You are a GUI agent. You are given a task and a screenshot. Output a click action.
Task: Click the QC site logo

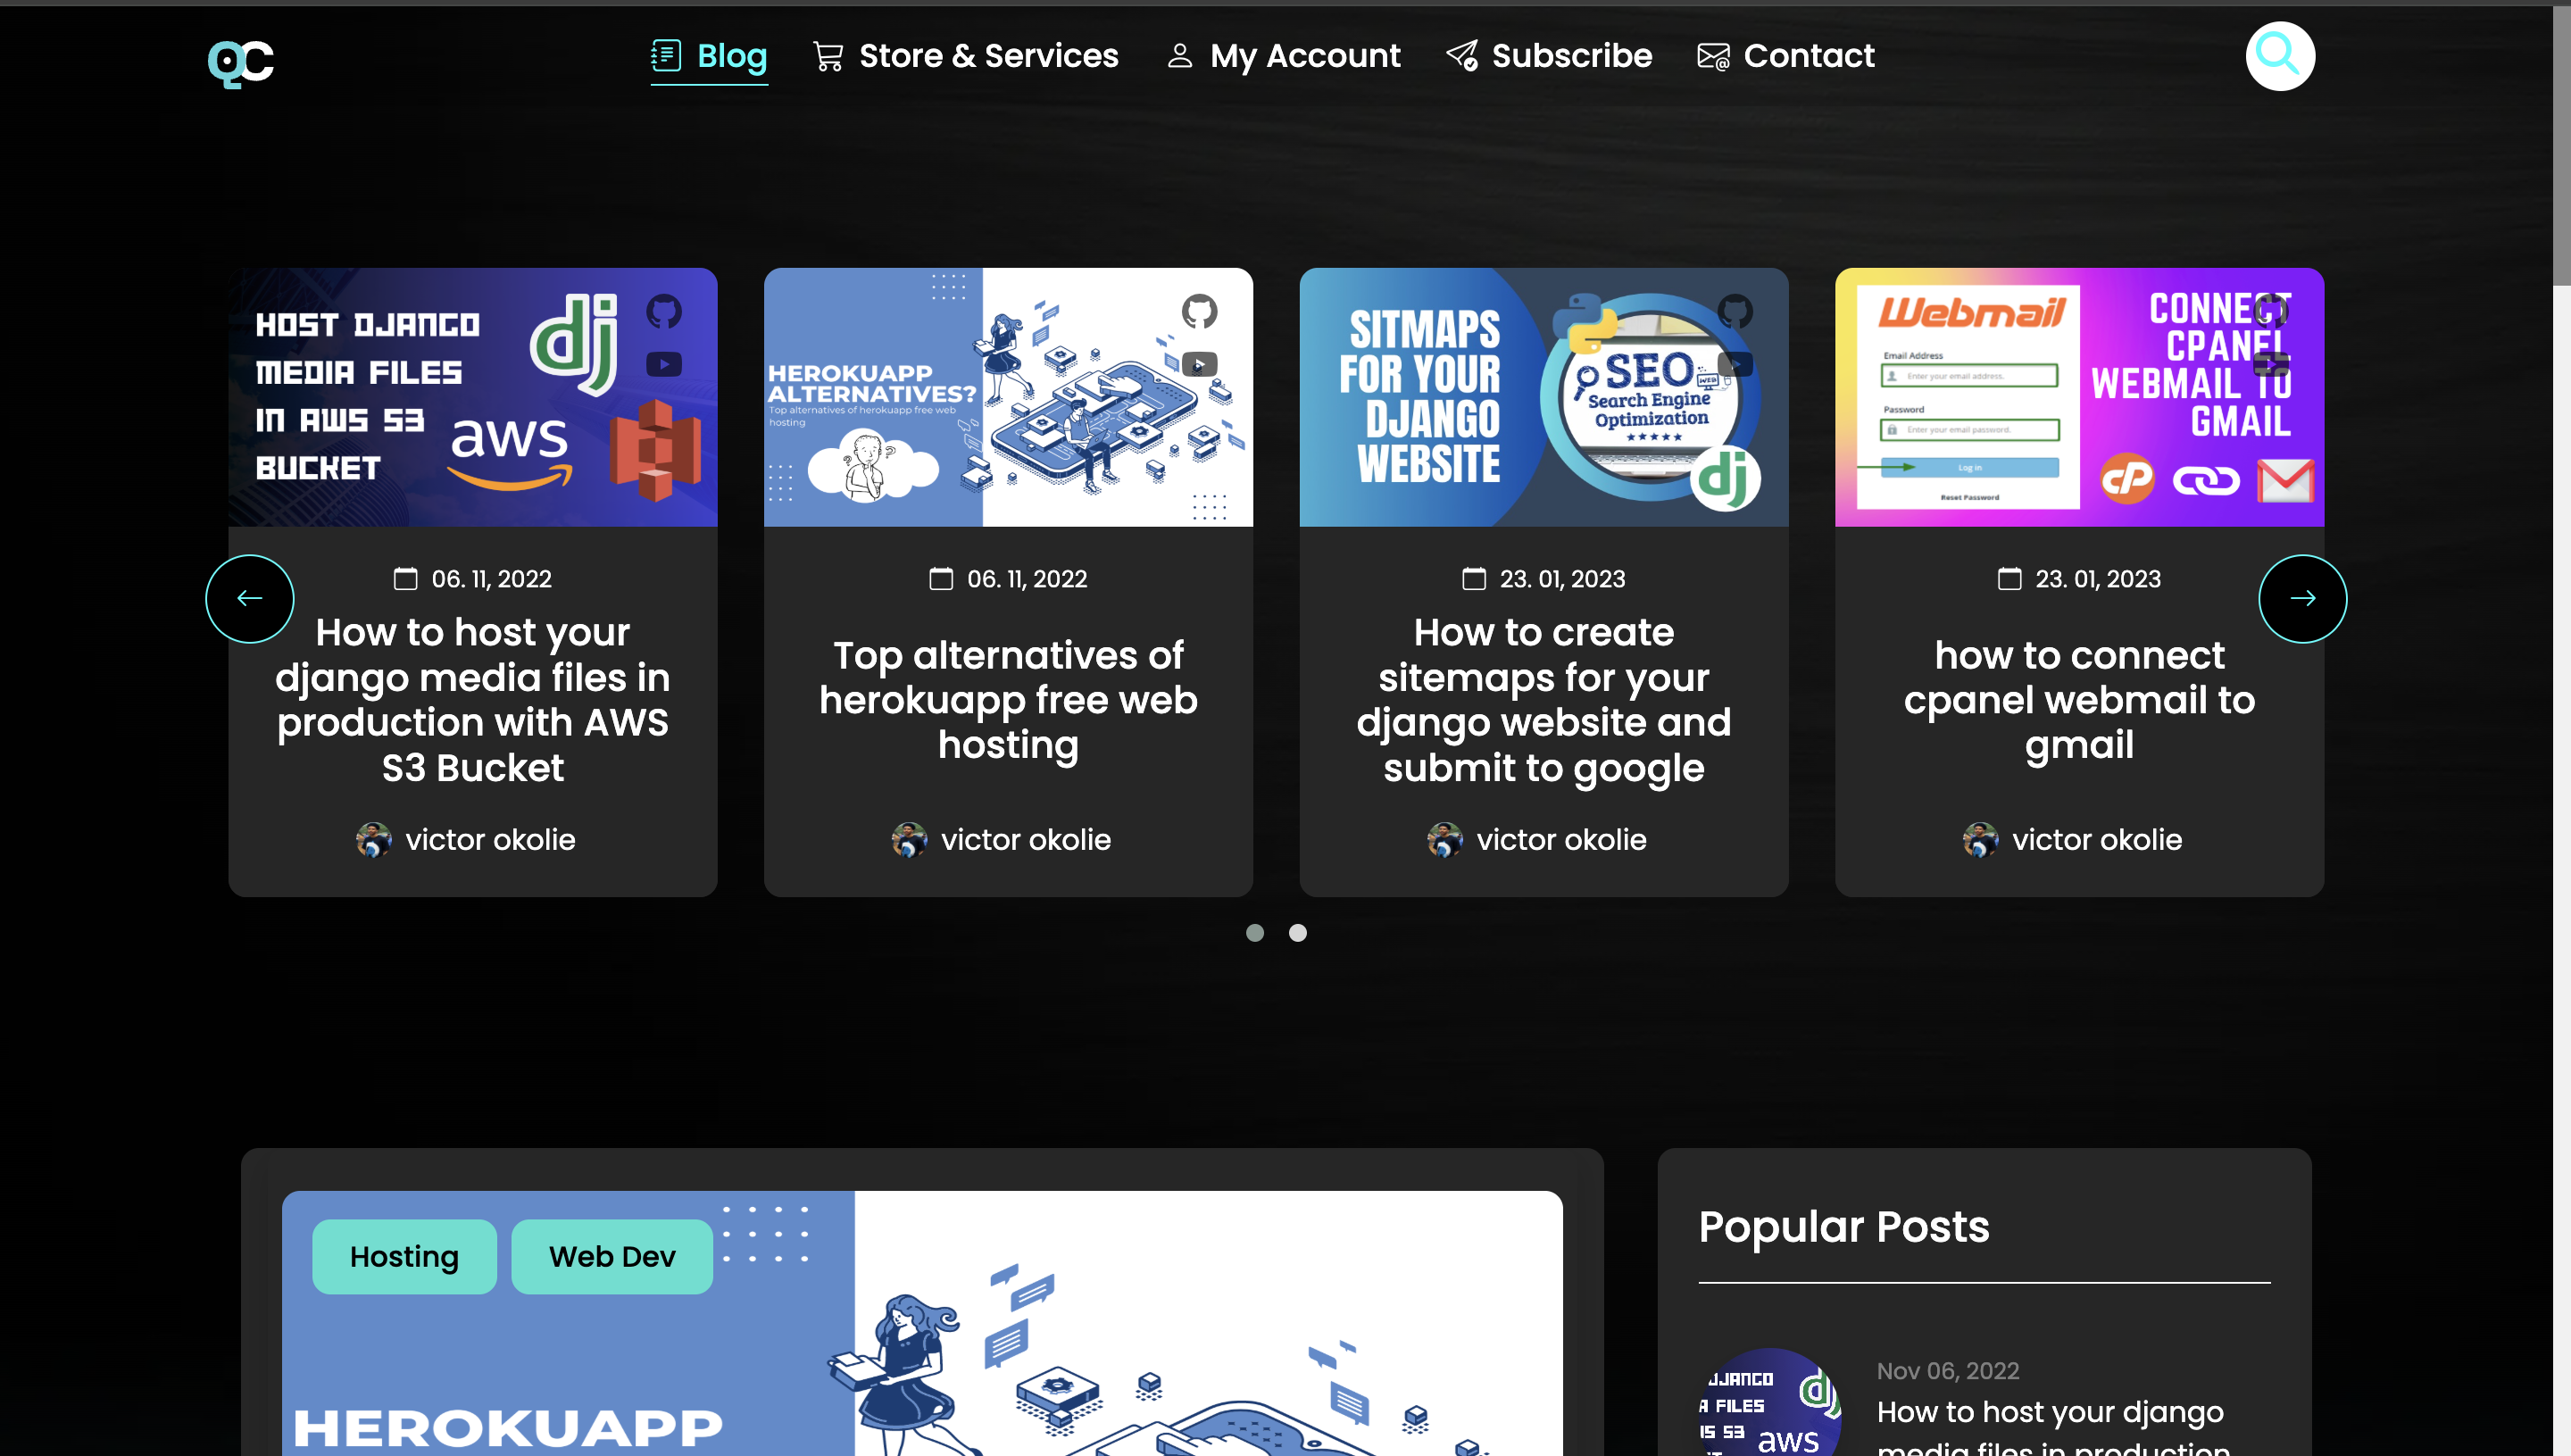coord(240,62)
